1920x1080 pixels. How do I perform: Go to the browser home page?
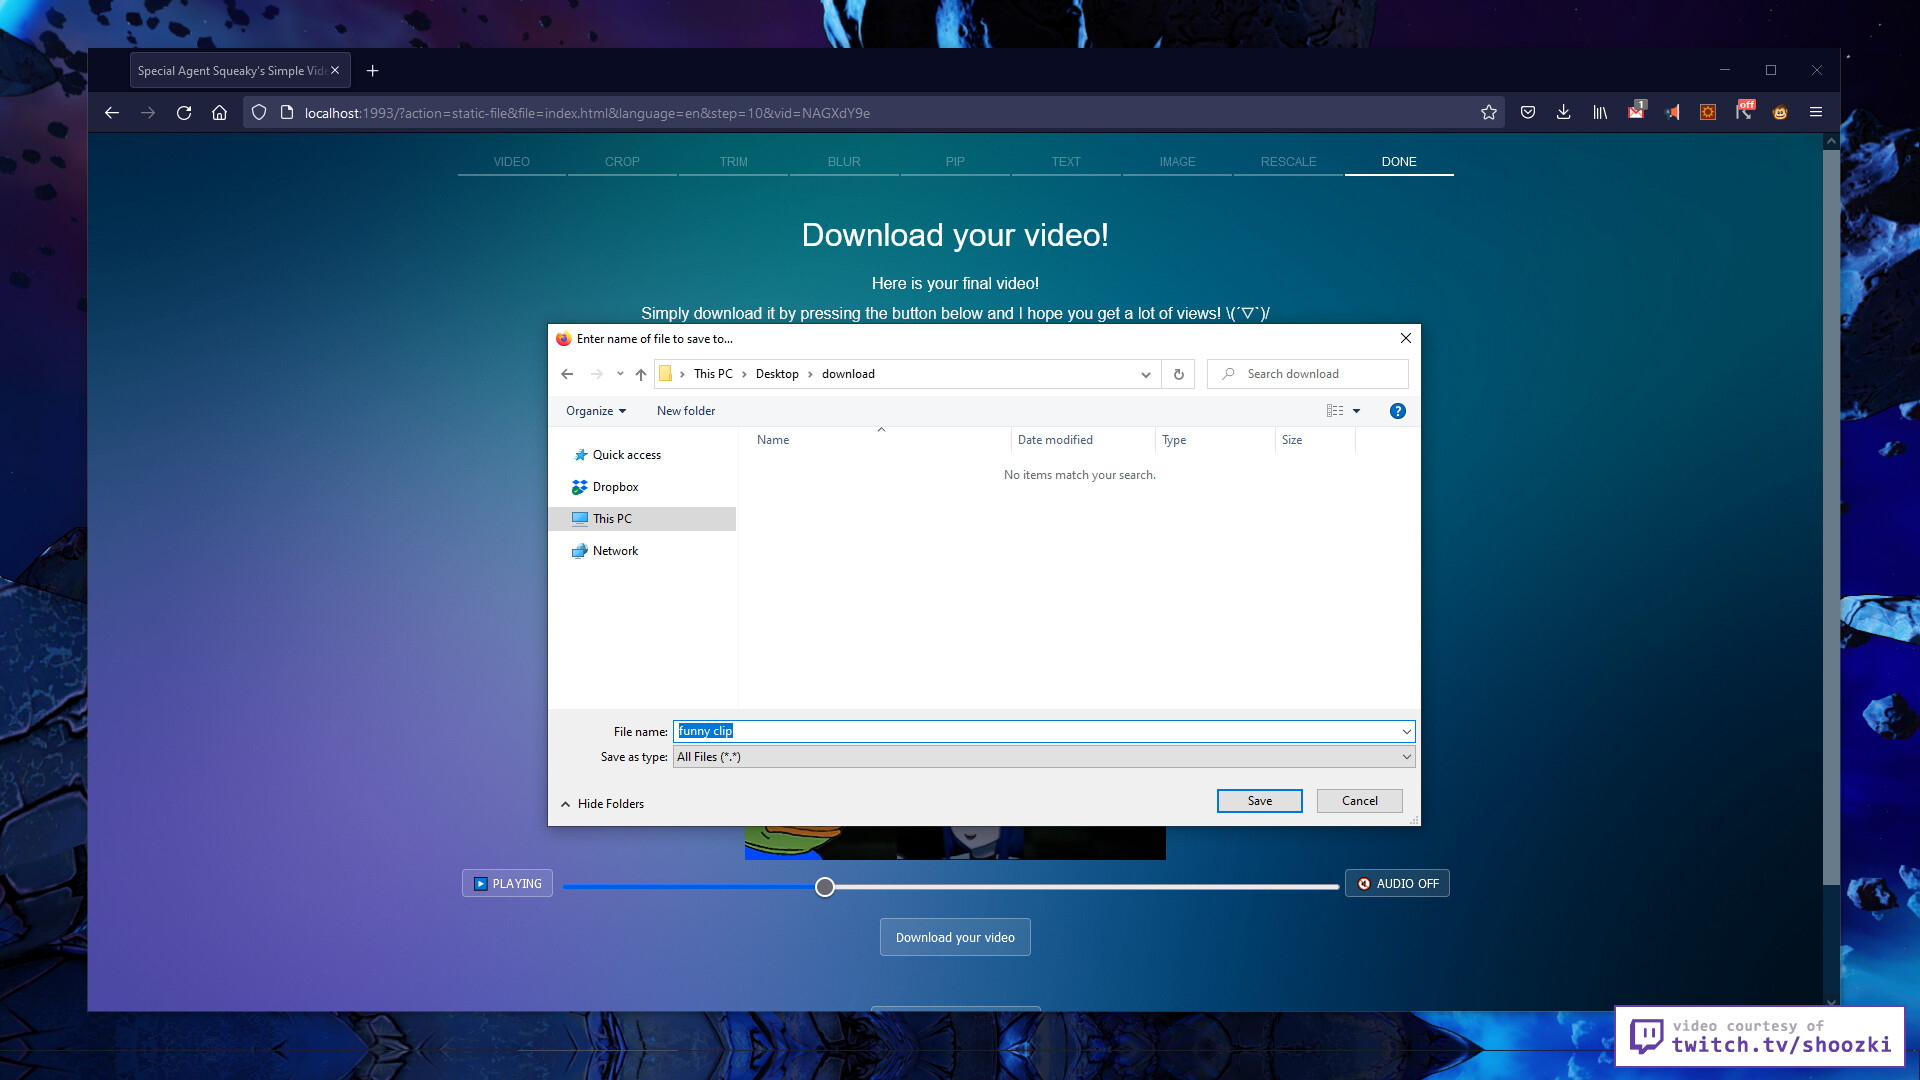point(220,113)
